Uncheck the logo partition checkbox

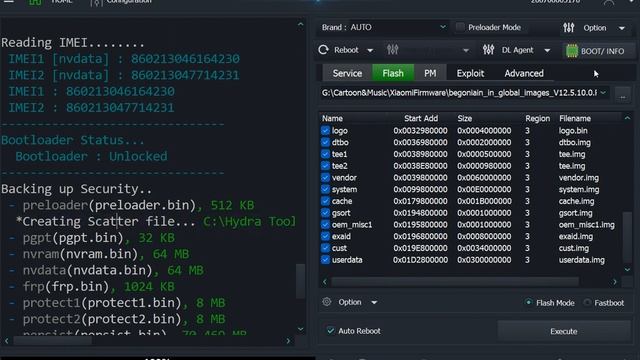[325, 131]
